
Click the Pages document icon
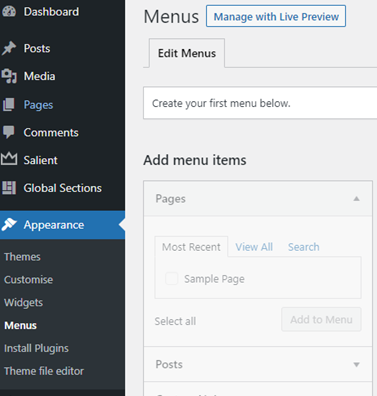(x=9, y=105)
